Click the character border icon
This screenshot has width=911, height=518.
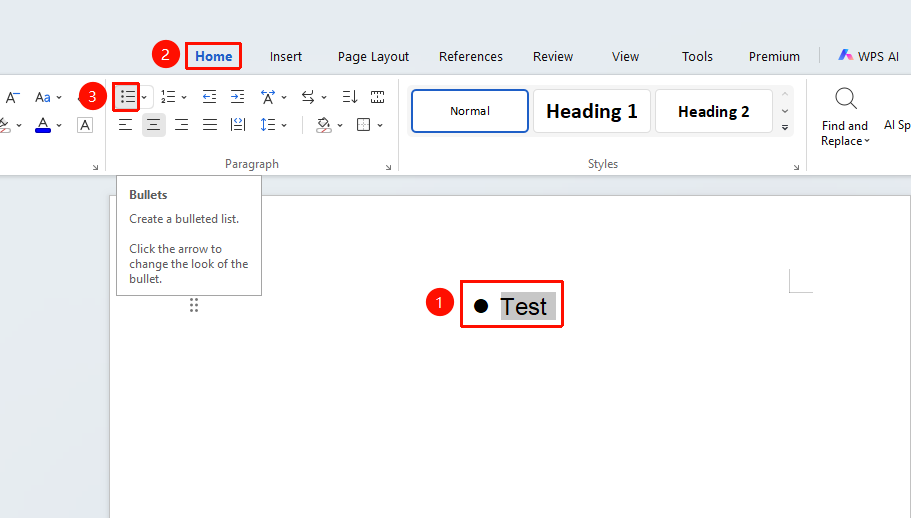[x=85, y=125]
